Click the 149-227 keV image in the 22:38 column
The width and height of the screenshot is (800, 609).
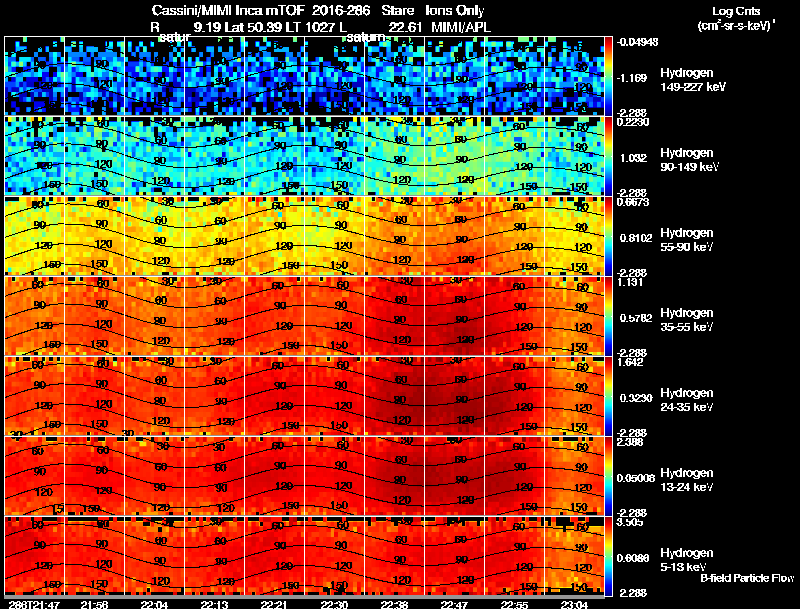[395, 76]
